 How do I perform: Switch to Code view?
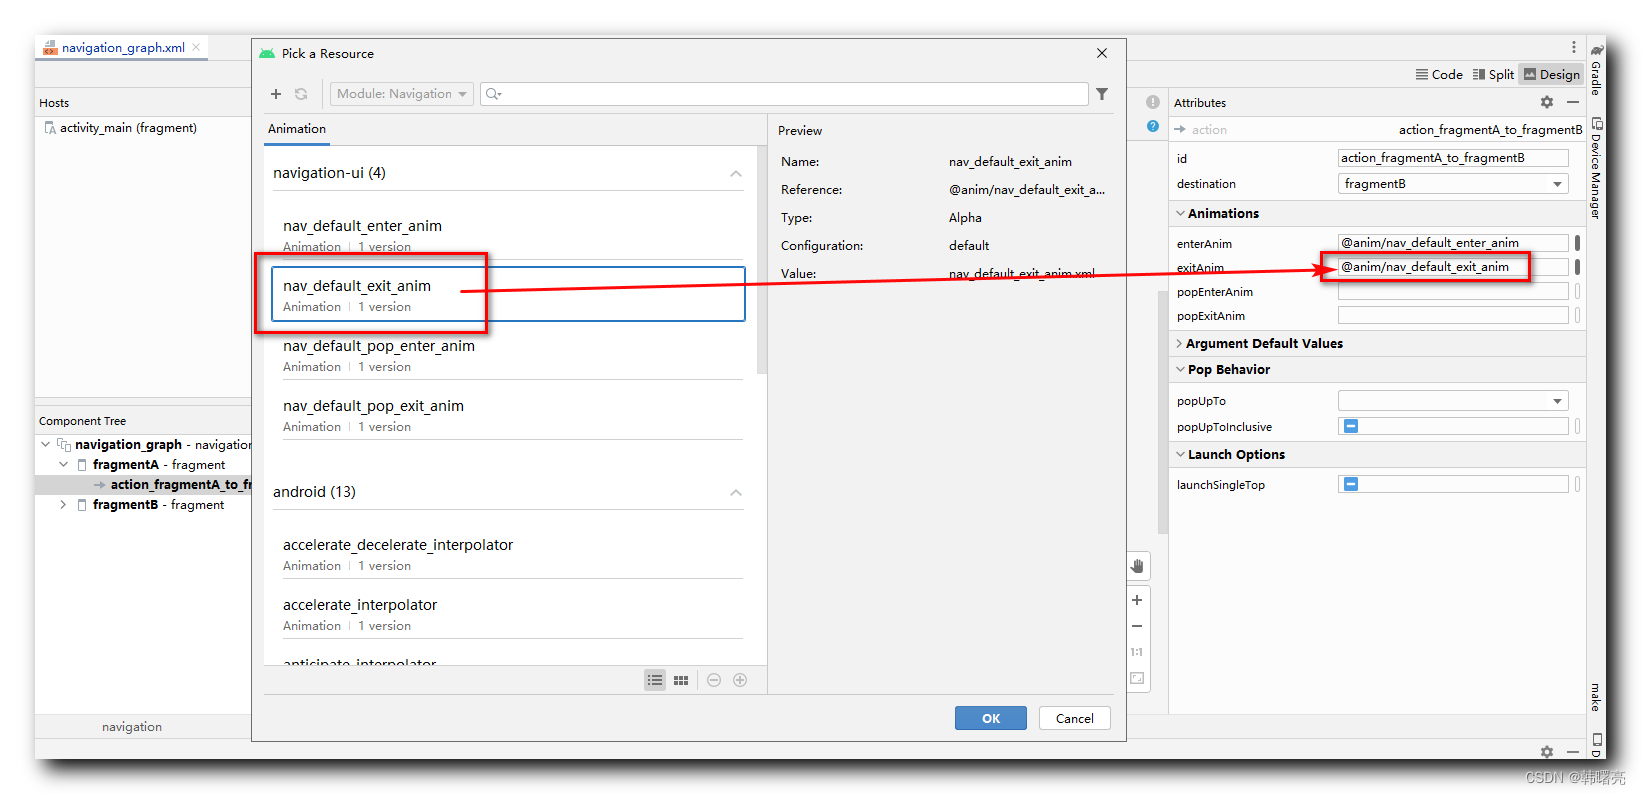point(1439,74)
